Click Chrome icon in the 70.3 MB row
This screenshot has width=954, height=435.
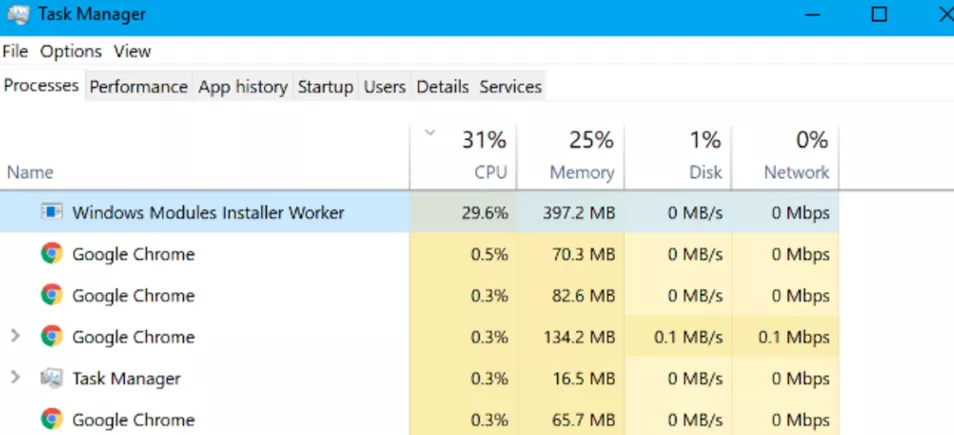52,253
